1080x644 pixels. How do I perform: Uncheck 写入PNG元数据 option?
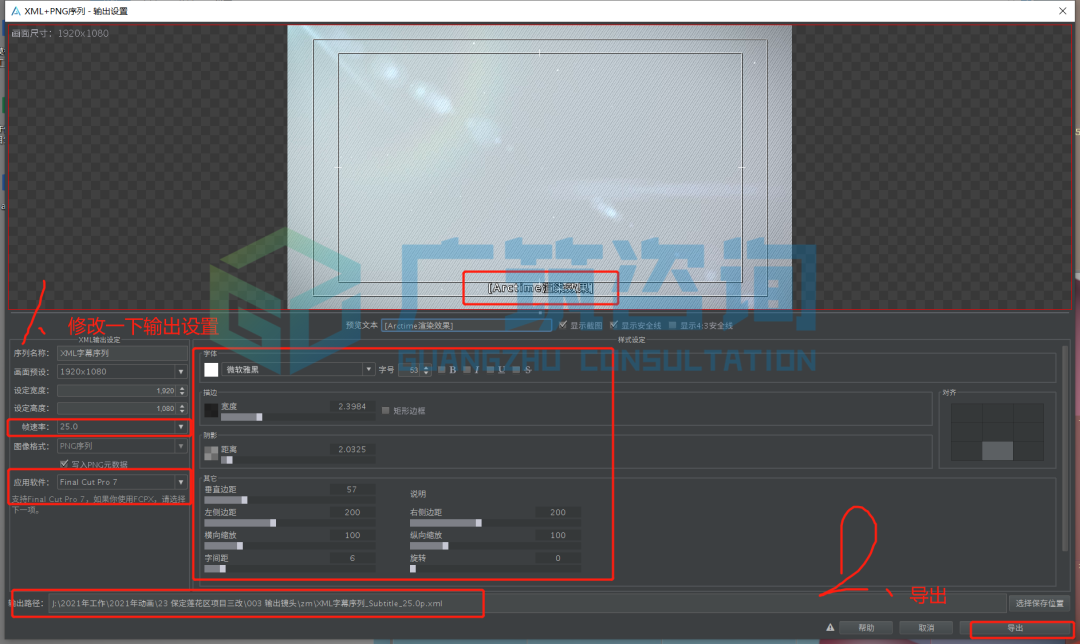coord(64,464)
